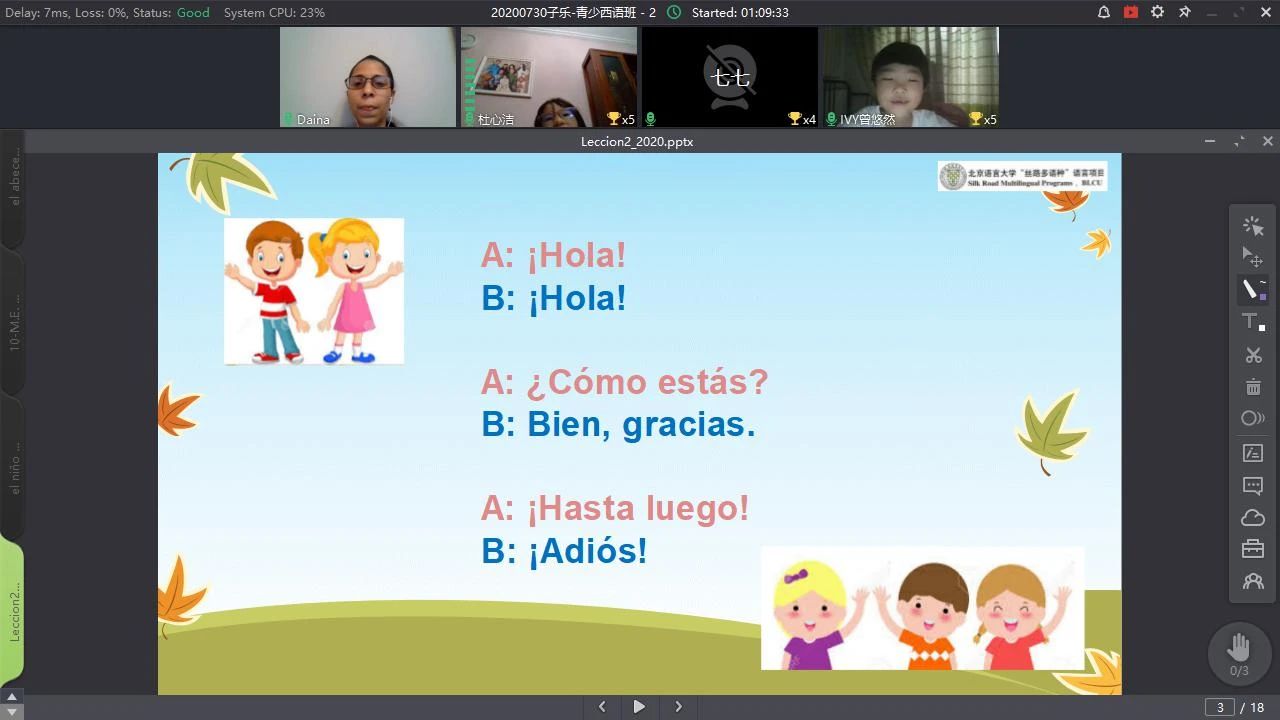Switch to the el niño side tab
1280x720 pixels.
pyautogui.click(x=13, y=467)
